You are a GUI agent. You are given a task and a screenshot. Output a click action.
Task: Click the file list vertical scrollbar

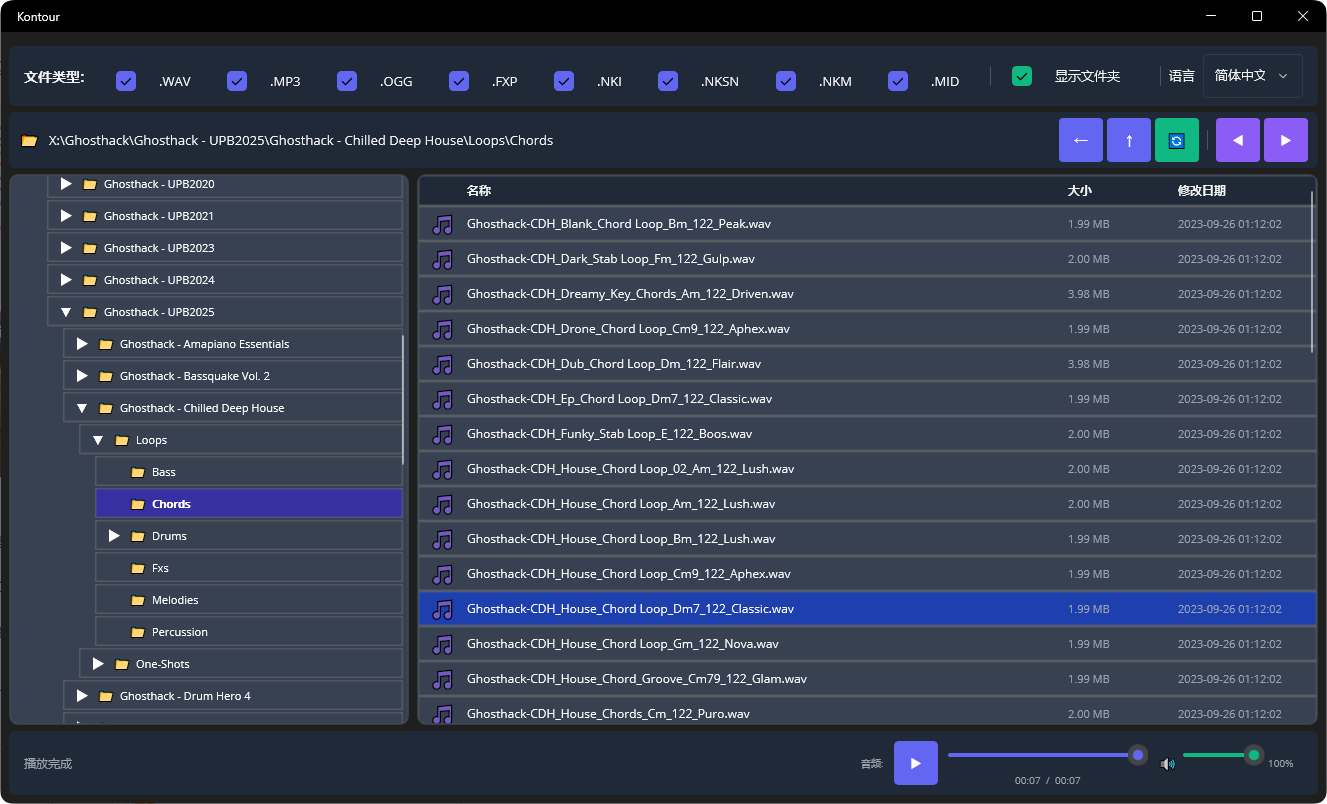click(x=1313, y=270)
